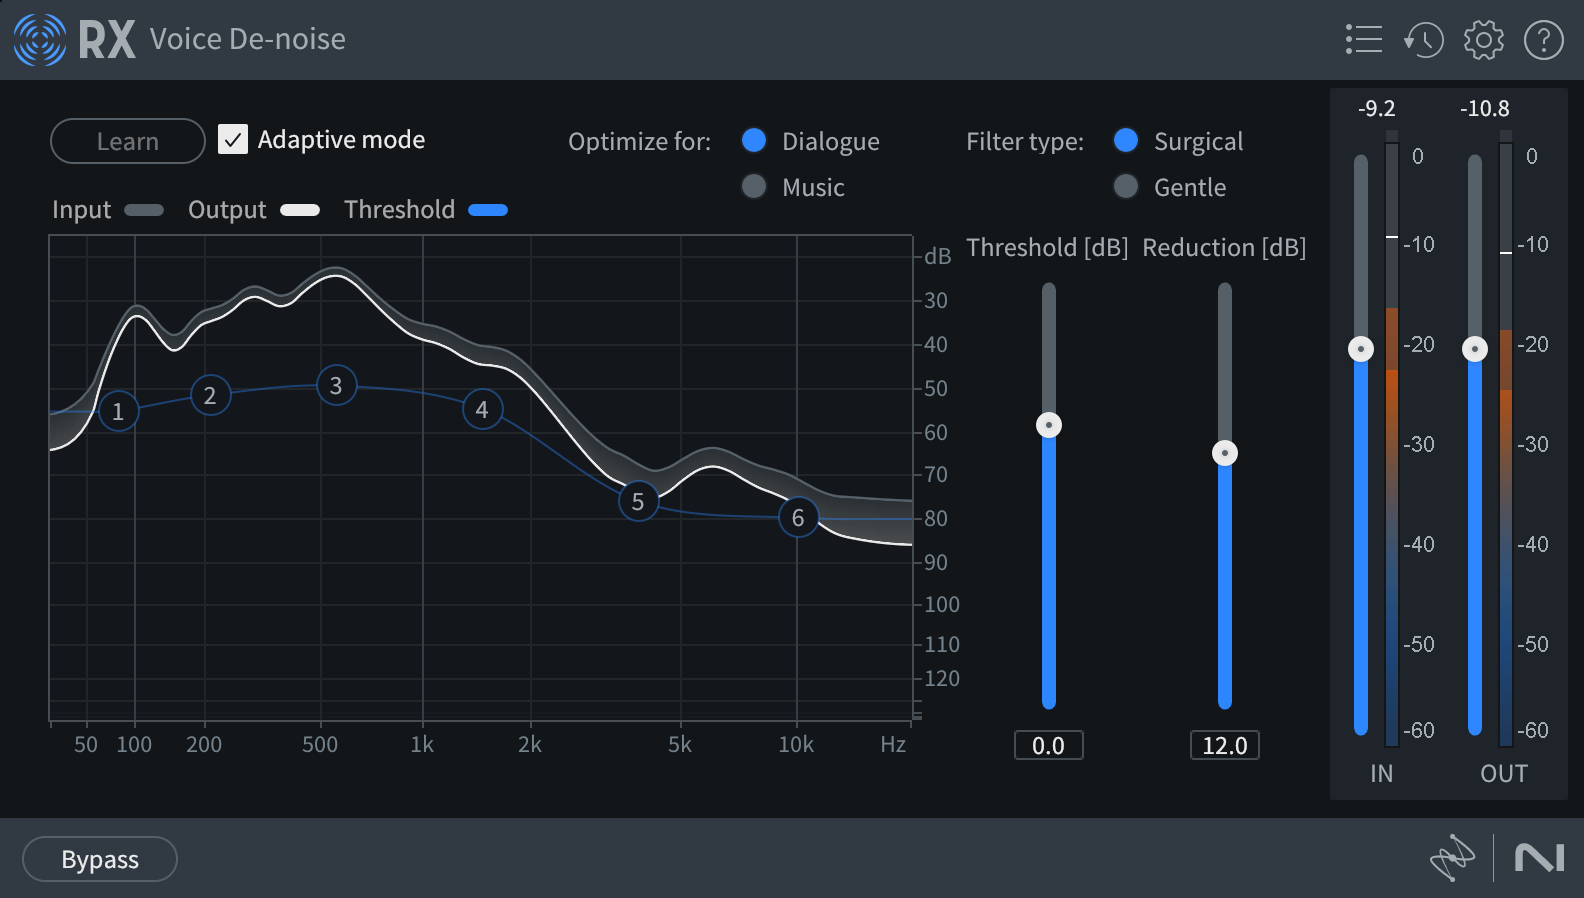Click the Threshold value field showing 0.0
The image size is (1584, 898).
(1048, 745)
